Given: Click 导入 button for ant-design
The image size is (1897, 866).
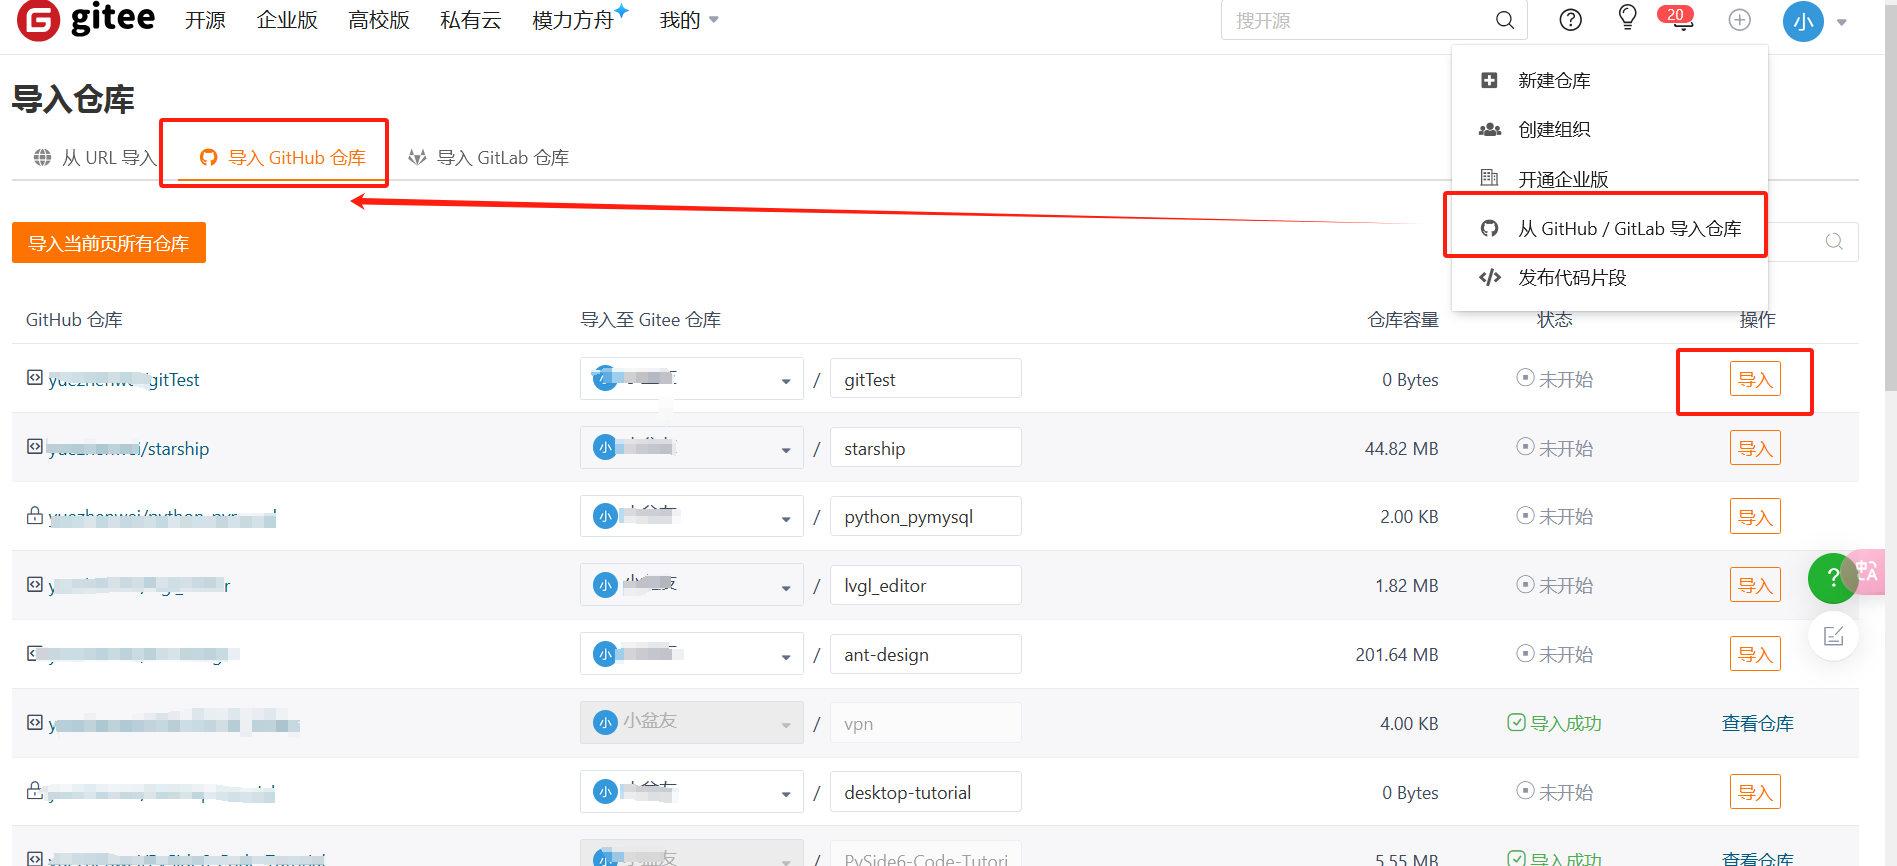Looking at the screenshot, I should (1755, 654).
